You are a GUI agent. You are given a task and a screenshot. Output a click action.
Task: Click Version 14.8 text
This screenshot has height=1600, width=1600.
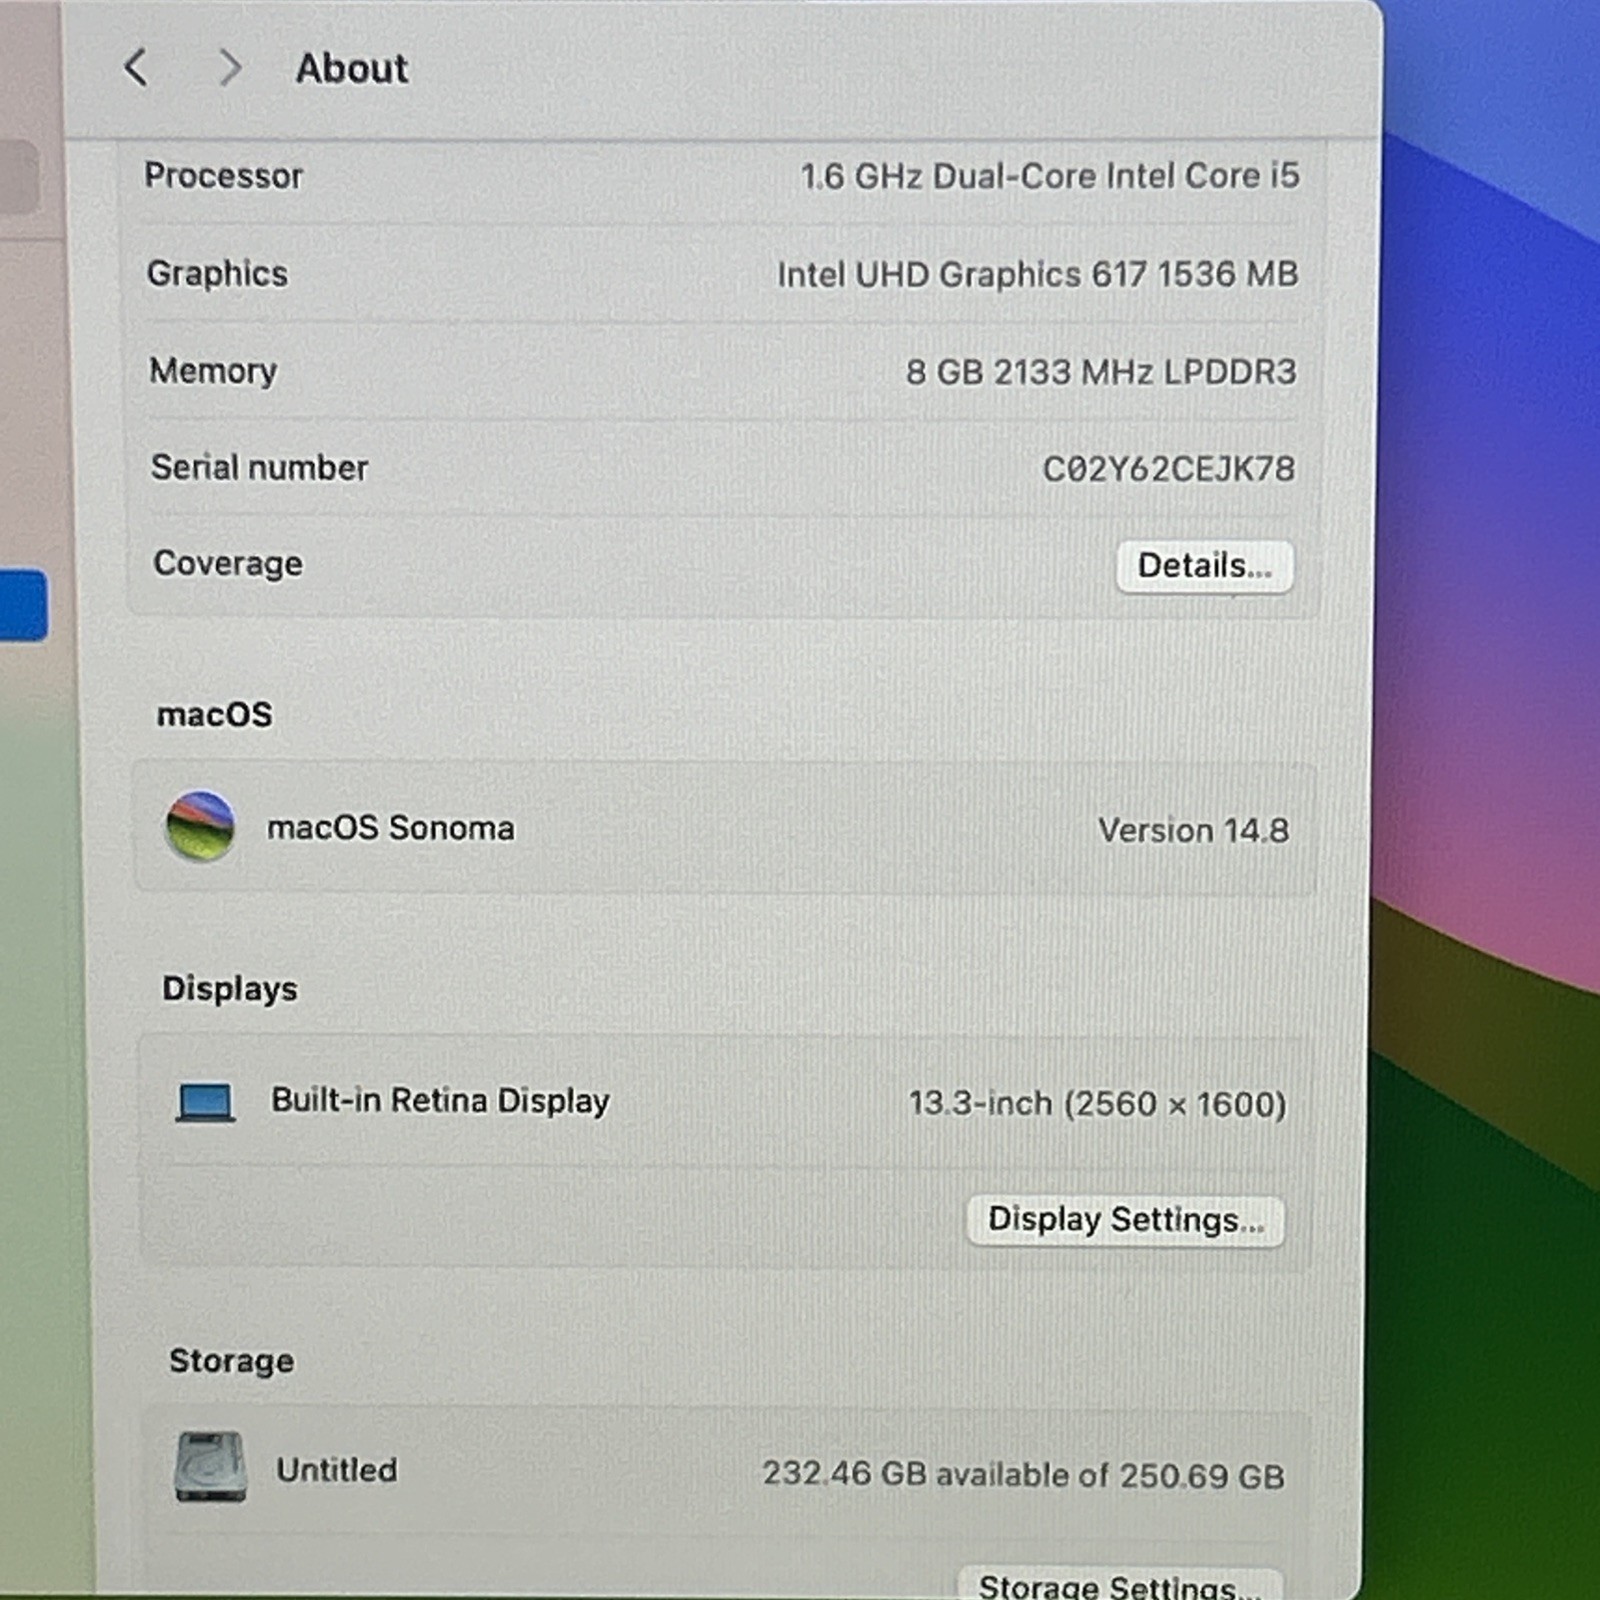click(x=1194, y=830)
